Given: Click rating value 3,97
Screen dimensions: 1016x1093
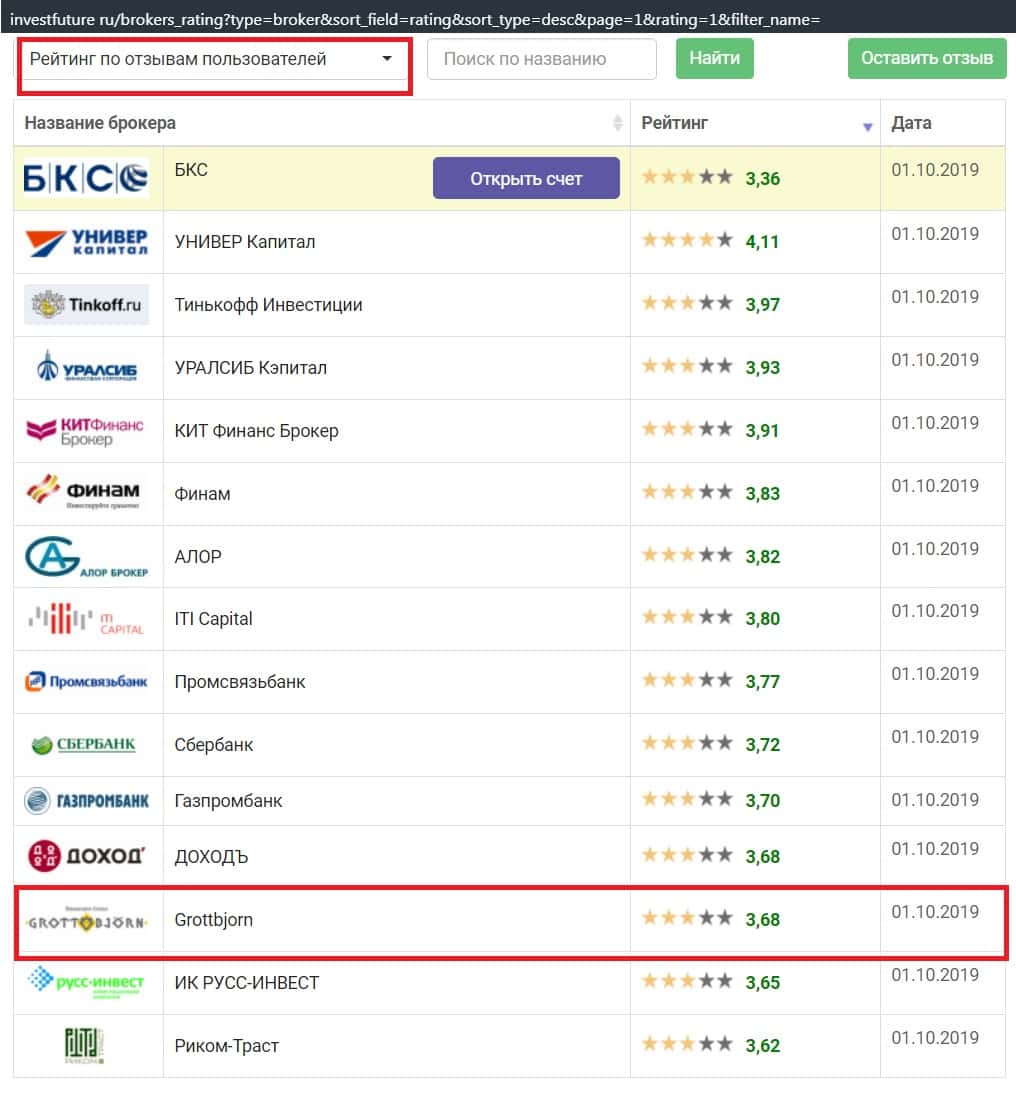Looking at the screenshot, I should [x=762, y=305].
